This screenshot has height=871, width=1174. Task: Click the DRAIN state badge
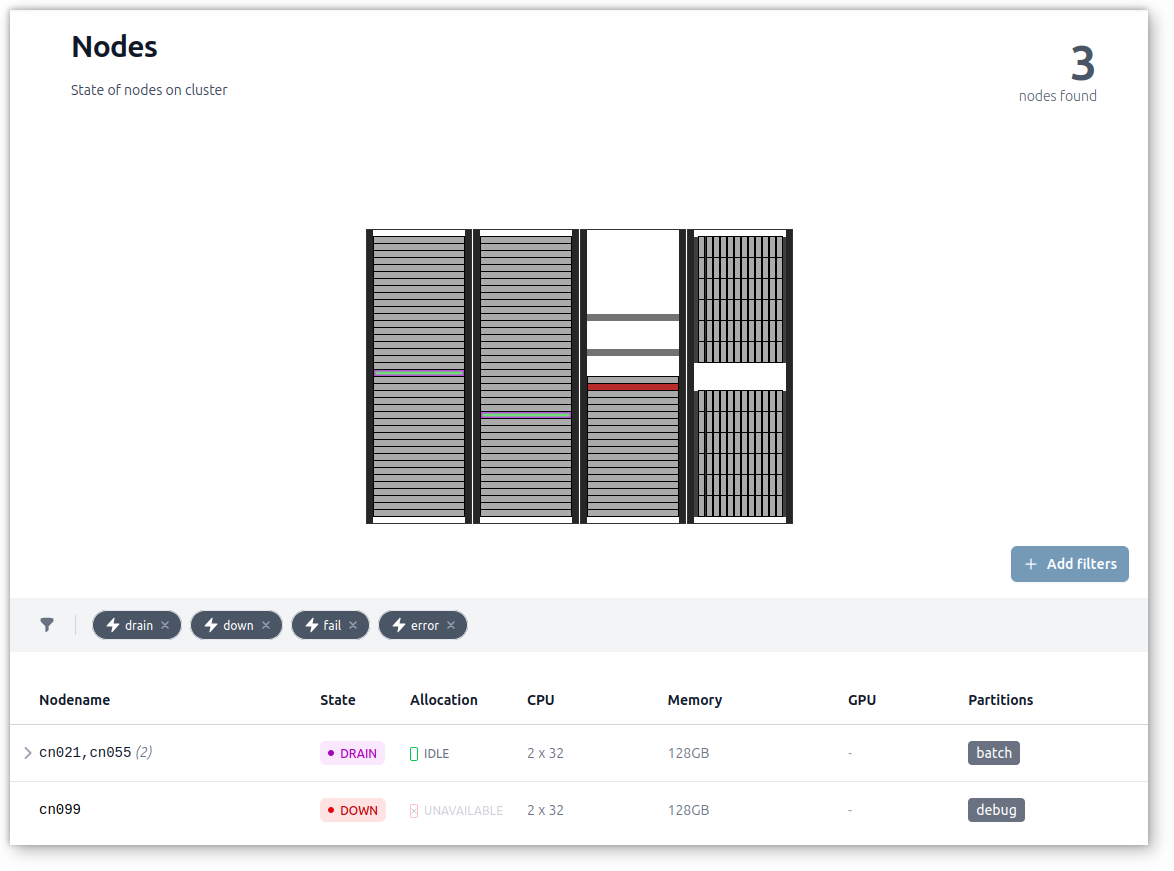352,753
